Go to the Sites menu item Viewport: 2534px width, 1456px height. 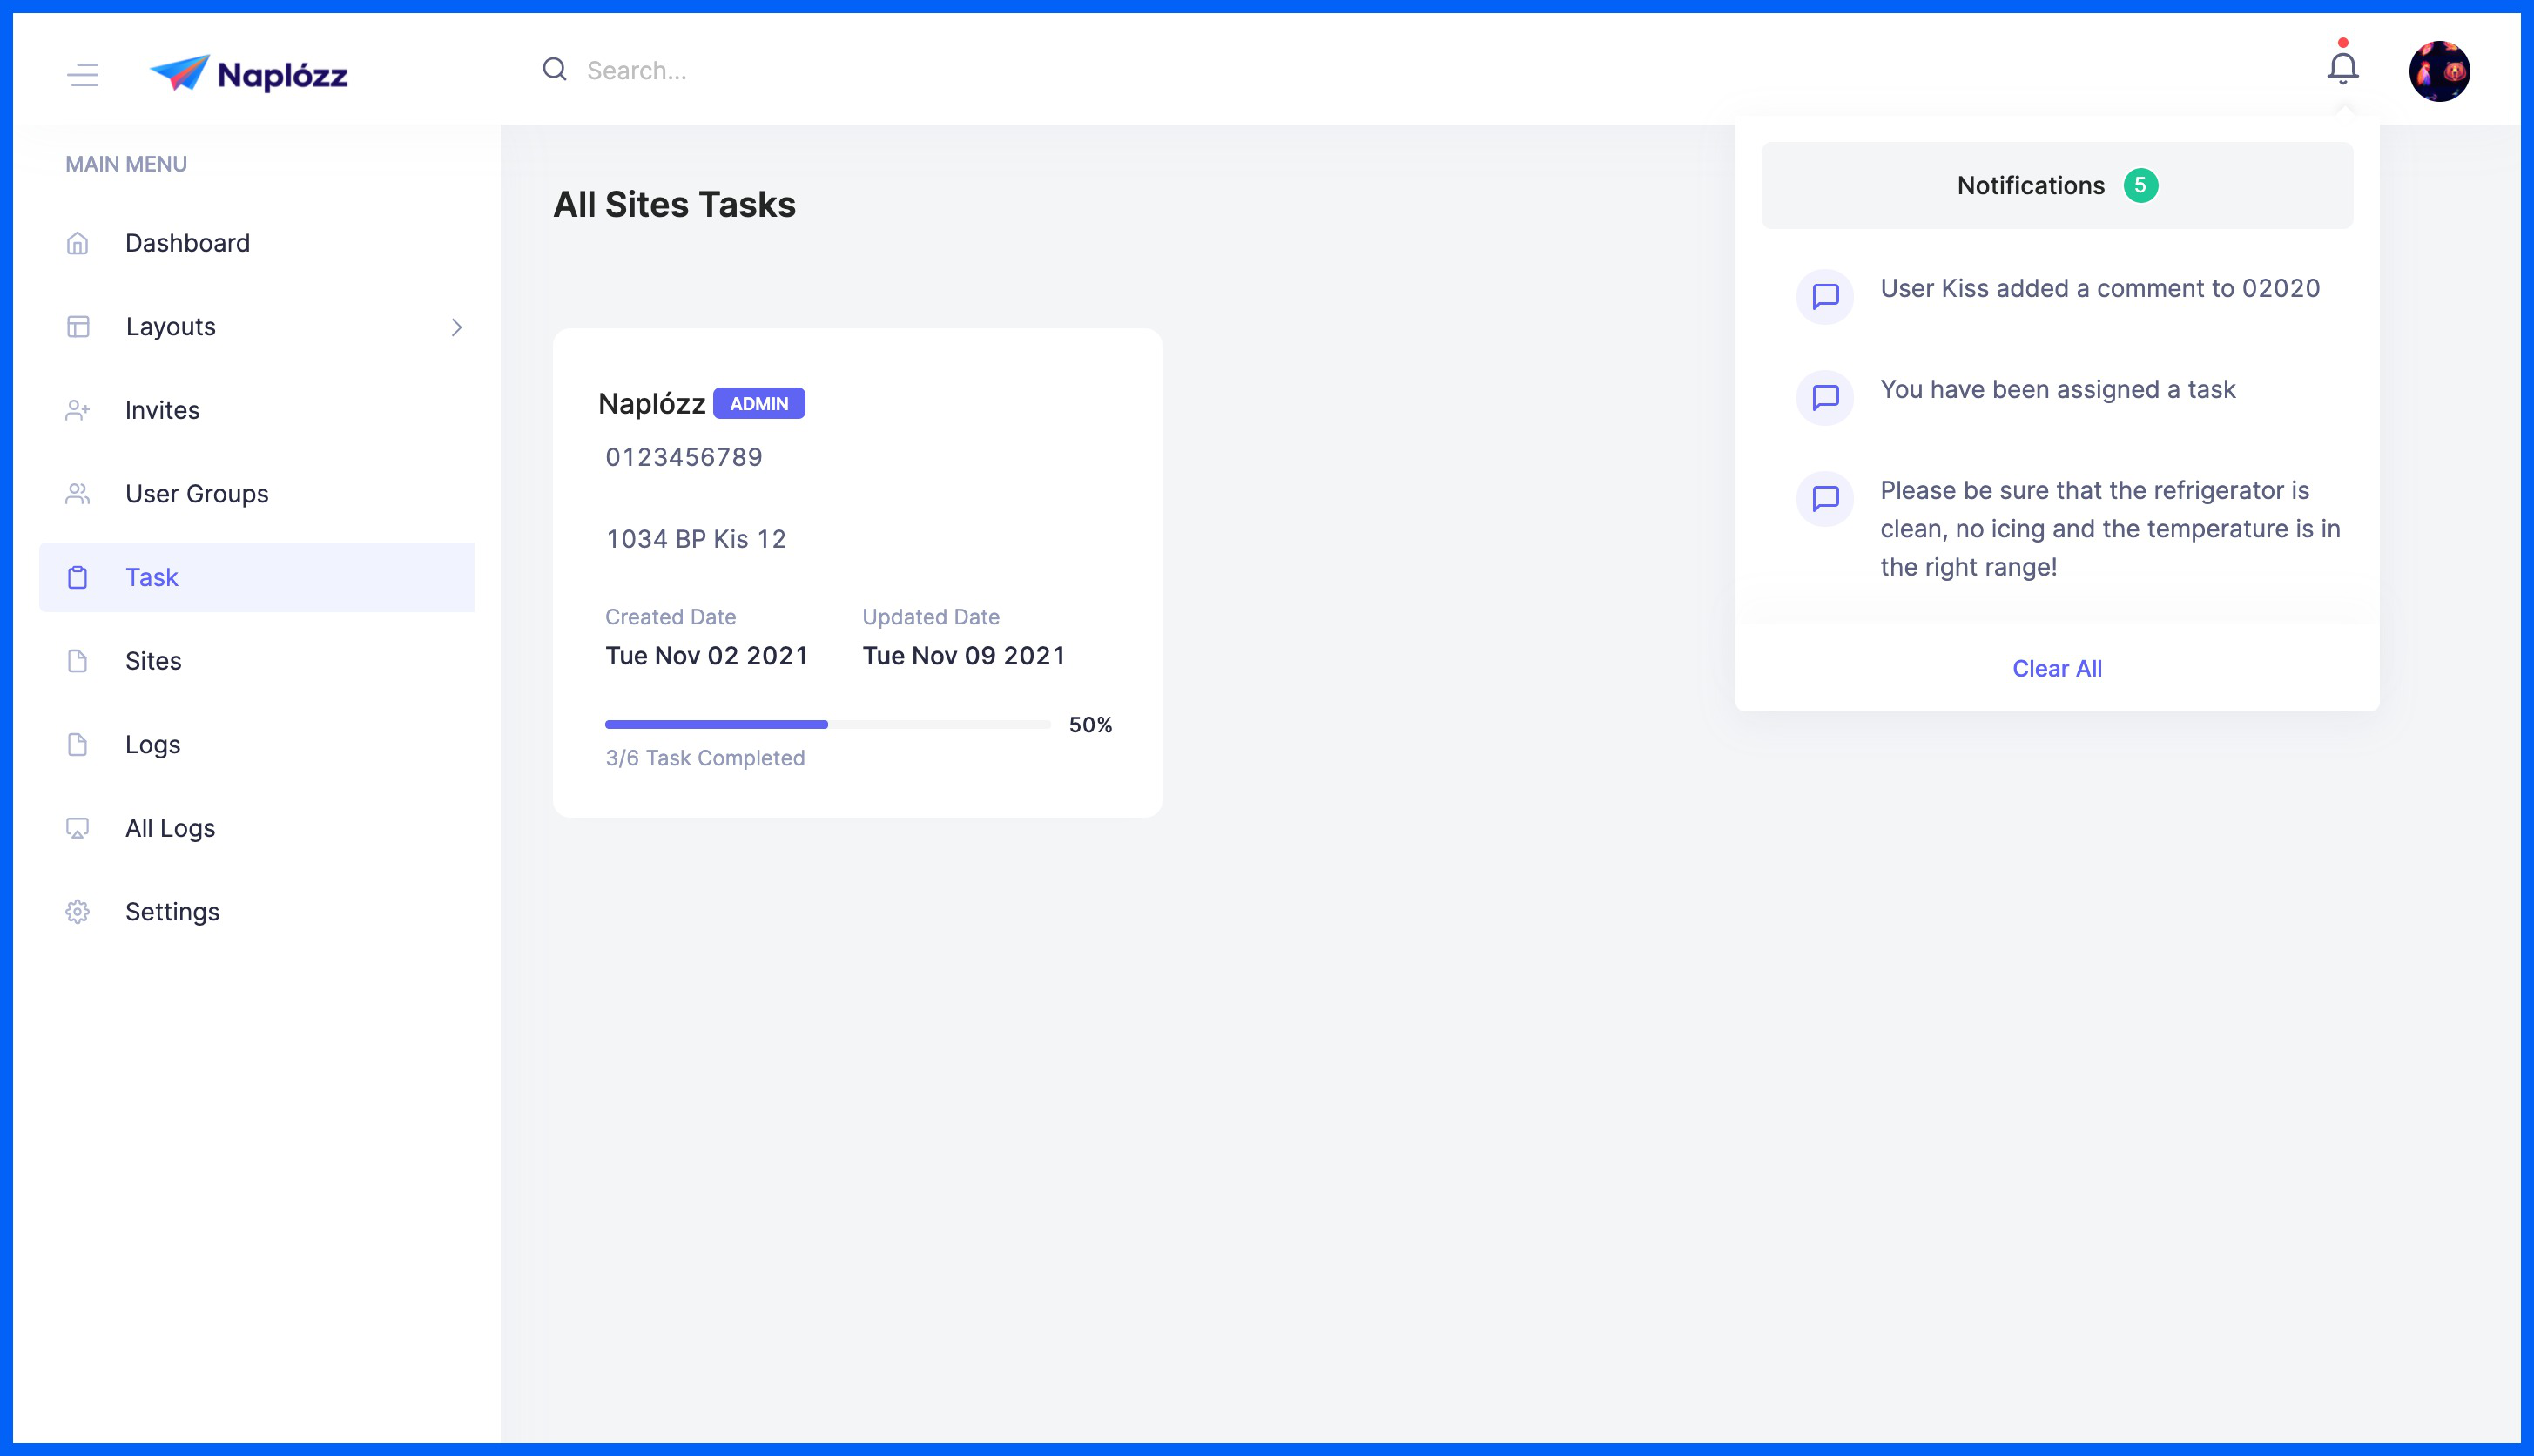pos(153,661)
